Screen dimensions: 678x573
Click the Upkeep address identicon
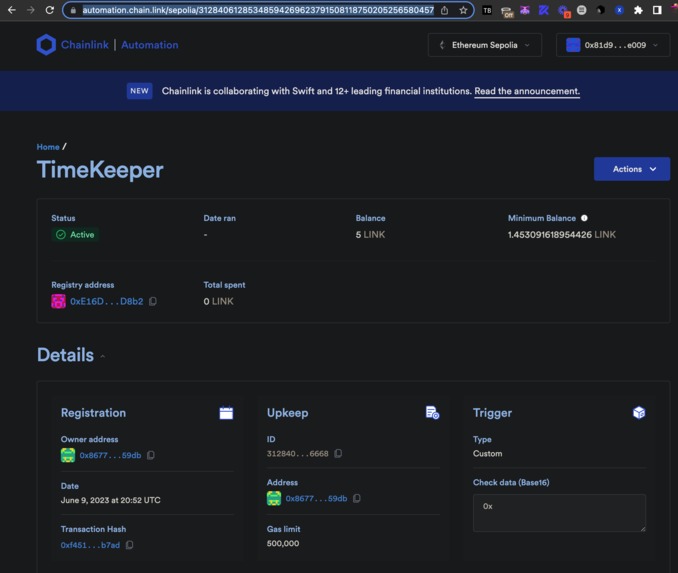point(274,499)
